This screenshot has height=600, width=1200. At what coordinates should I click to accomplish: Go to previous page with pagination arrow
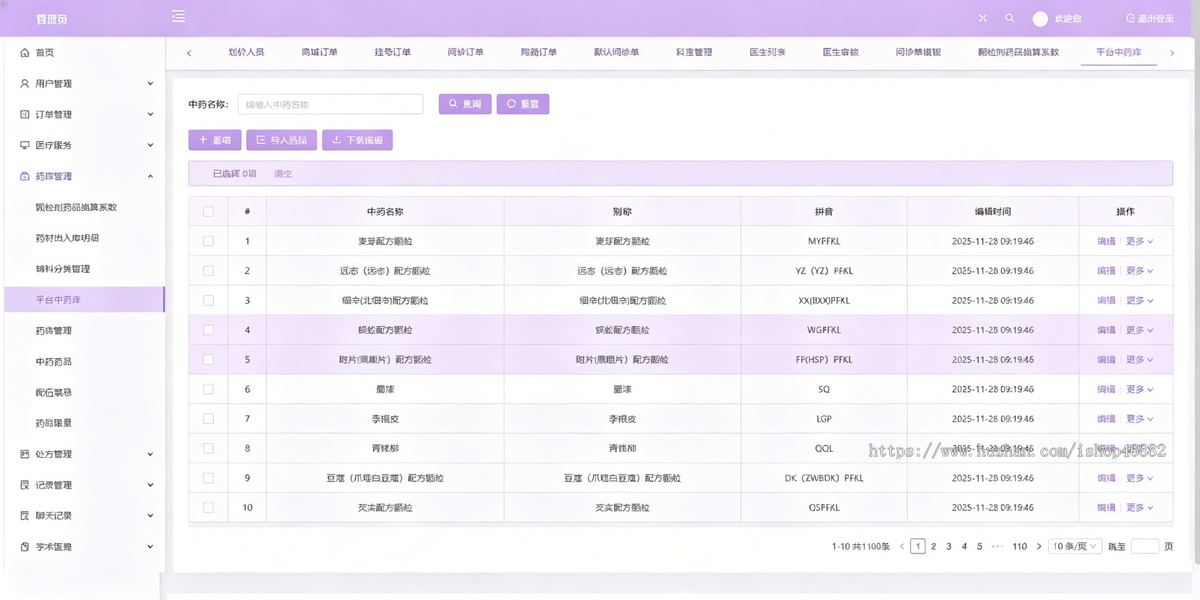[x=901, y=546]
